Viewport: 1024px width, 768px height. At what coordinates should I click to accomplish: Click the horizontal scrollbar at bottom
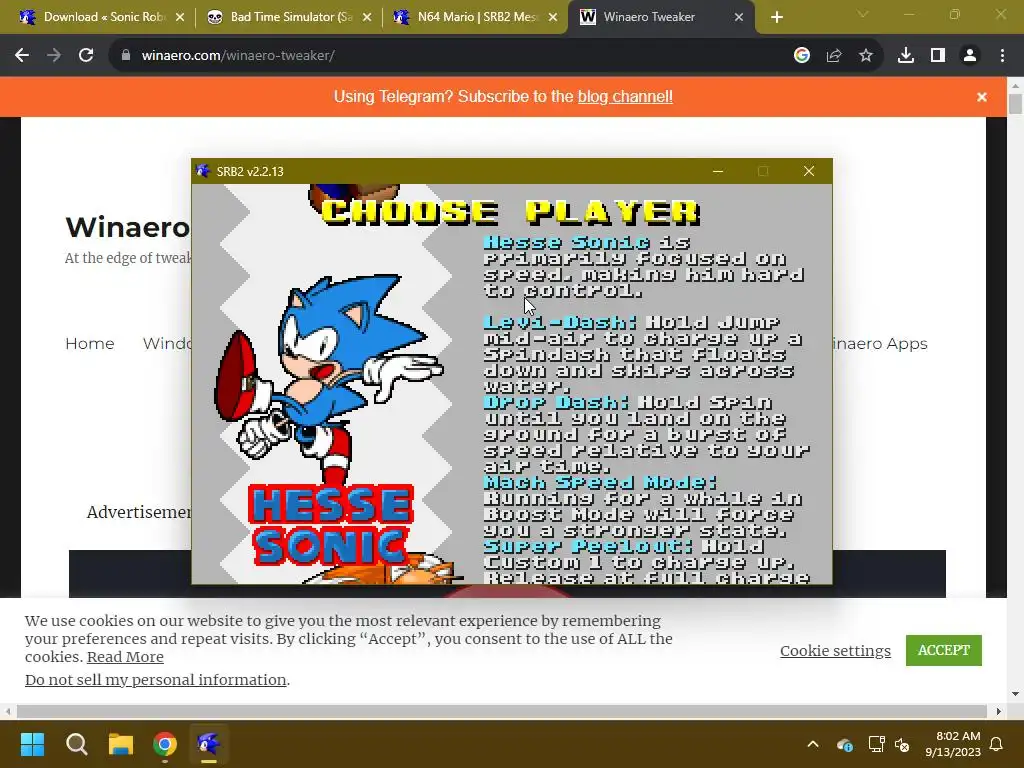(502, 711)
